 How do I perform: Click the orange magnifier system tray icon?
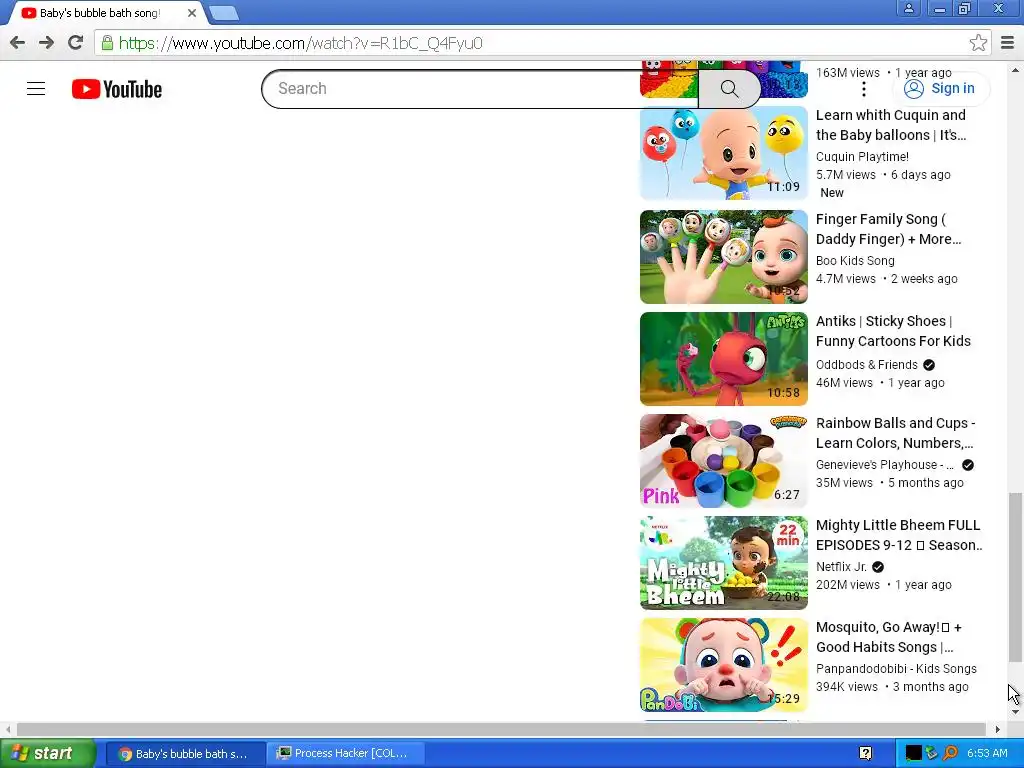pyautogui.click(x=950, y=754)
